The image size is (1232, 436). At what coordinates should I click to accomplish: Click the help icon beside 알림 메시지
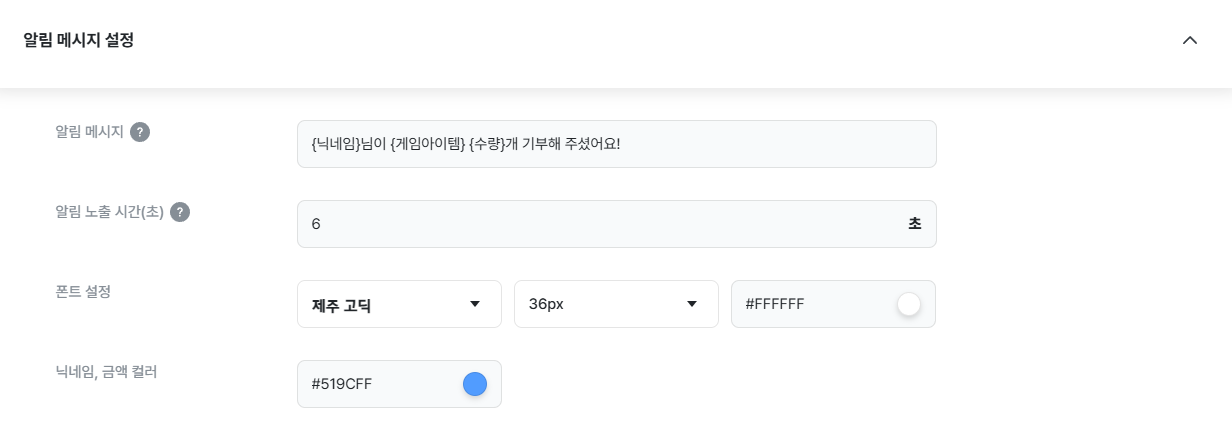point(140,132)
